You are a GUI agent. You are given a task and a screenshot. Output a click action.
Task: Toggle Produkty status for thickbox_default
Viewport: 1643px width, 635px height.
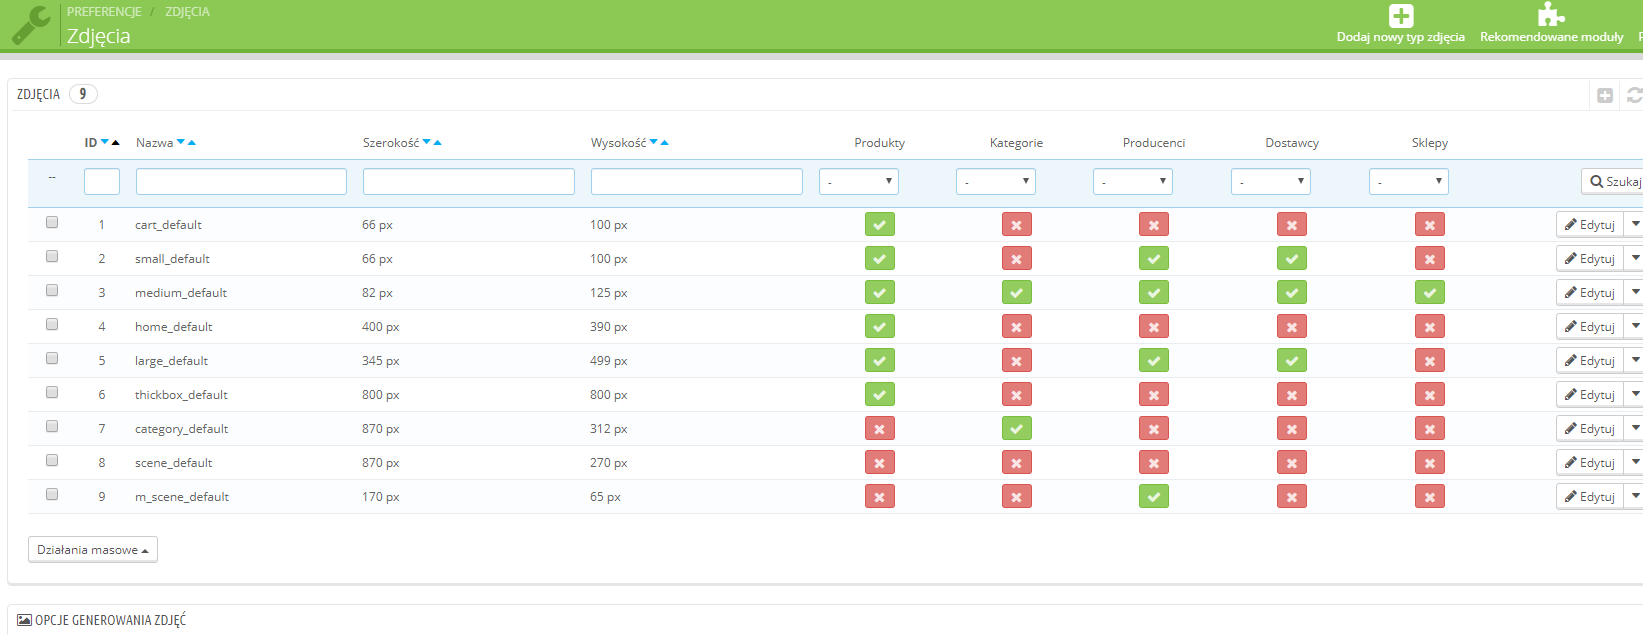[x=880, y=395]
